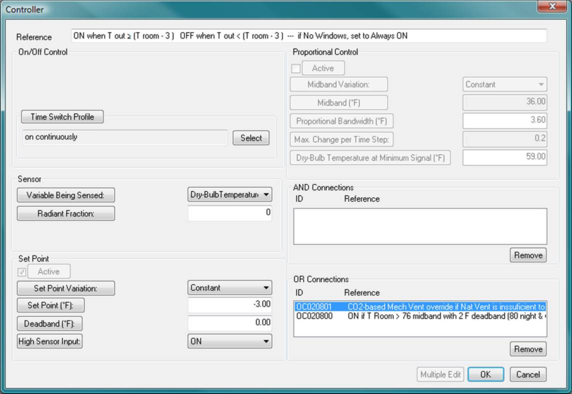Screen dimensions: 572x394
Task: Select OR connection row OC020800
Action: point(420,316)
